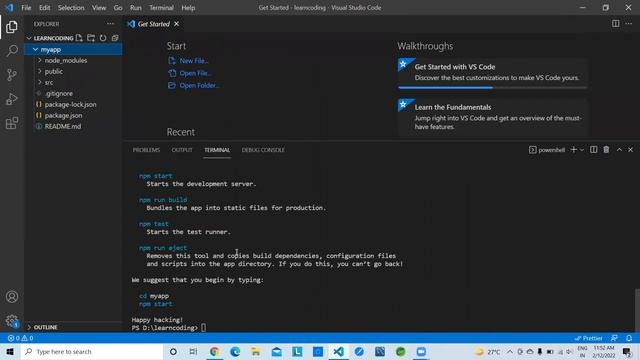Viewport: 640px width, 360px height.
Task: Open the Run menu
Action: pyautogui.click(x=136, y=8)
